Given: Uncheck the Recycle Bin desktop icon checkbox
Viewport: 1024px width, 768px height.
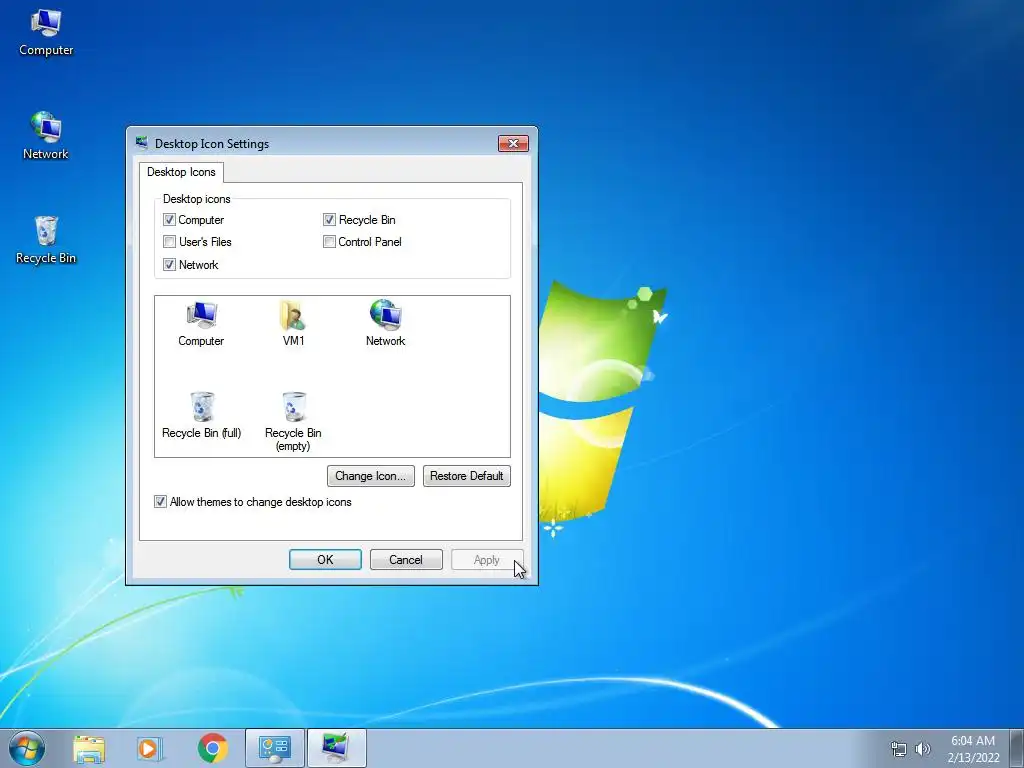Looking at the screenshot, I should [x=329, y=219].
